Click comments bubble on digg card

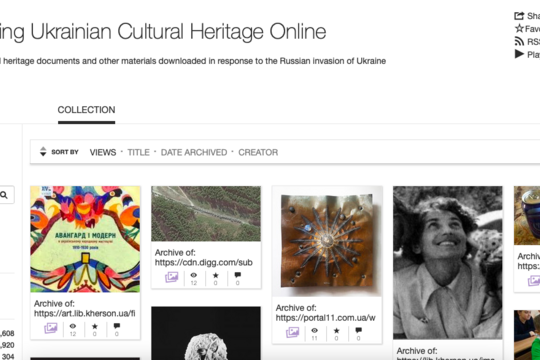[x=238, y=275]
